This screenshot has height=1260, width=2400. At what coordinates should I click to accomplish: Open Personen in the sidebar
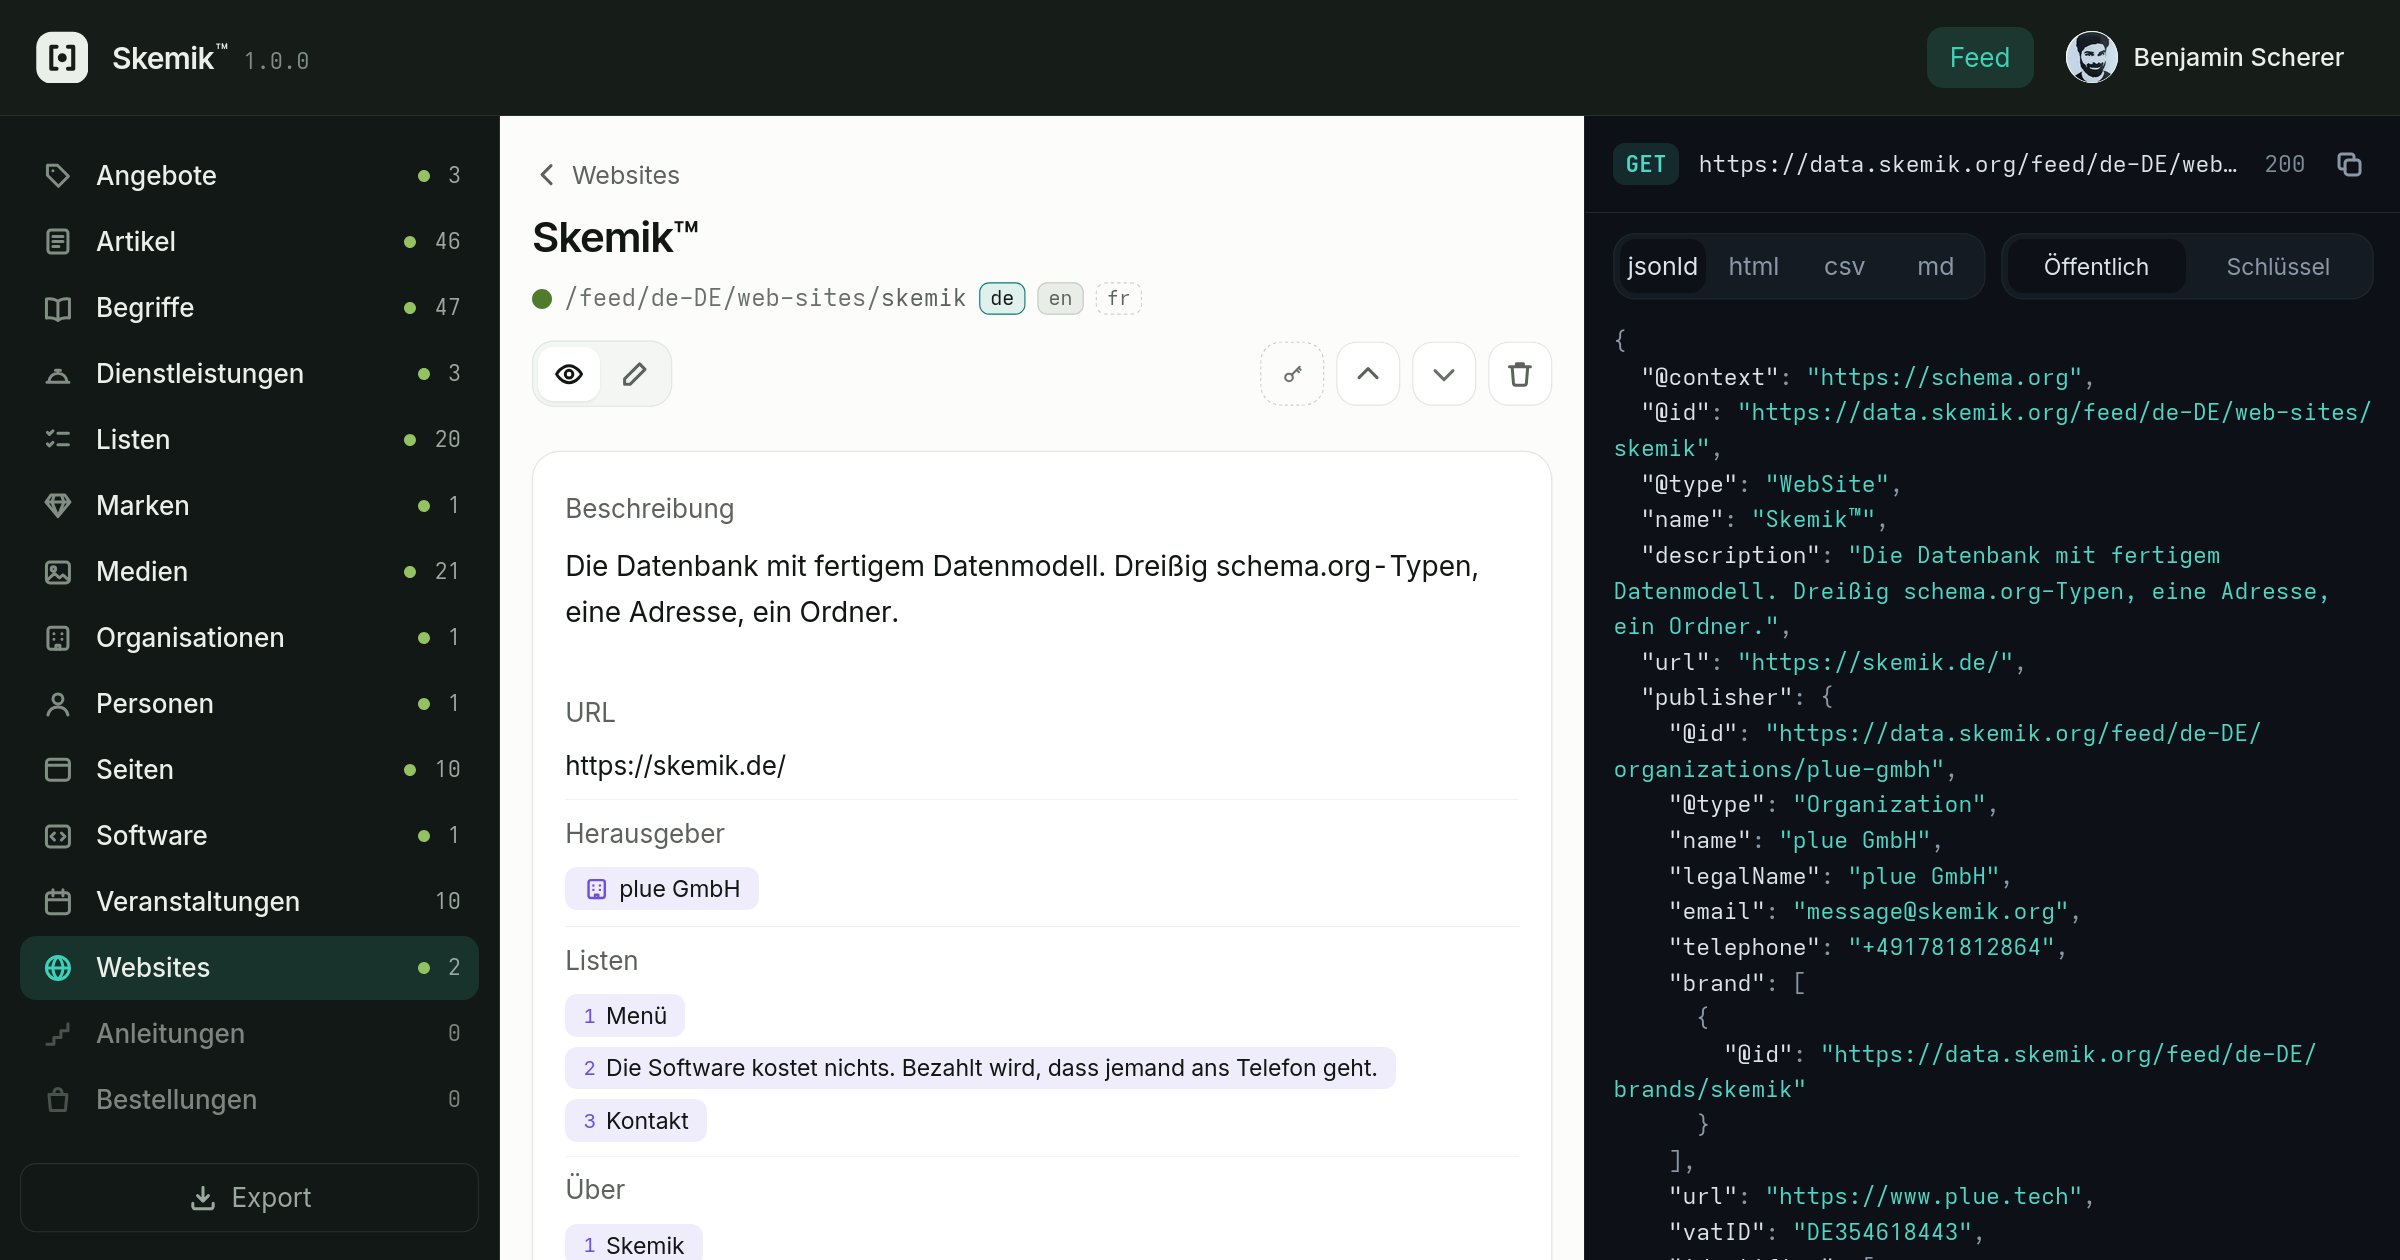(249, 703)
